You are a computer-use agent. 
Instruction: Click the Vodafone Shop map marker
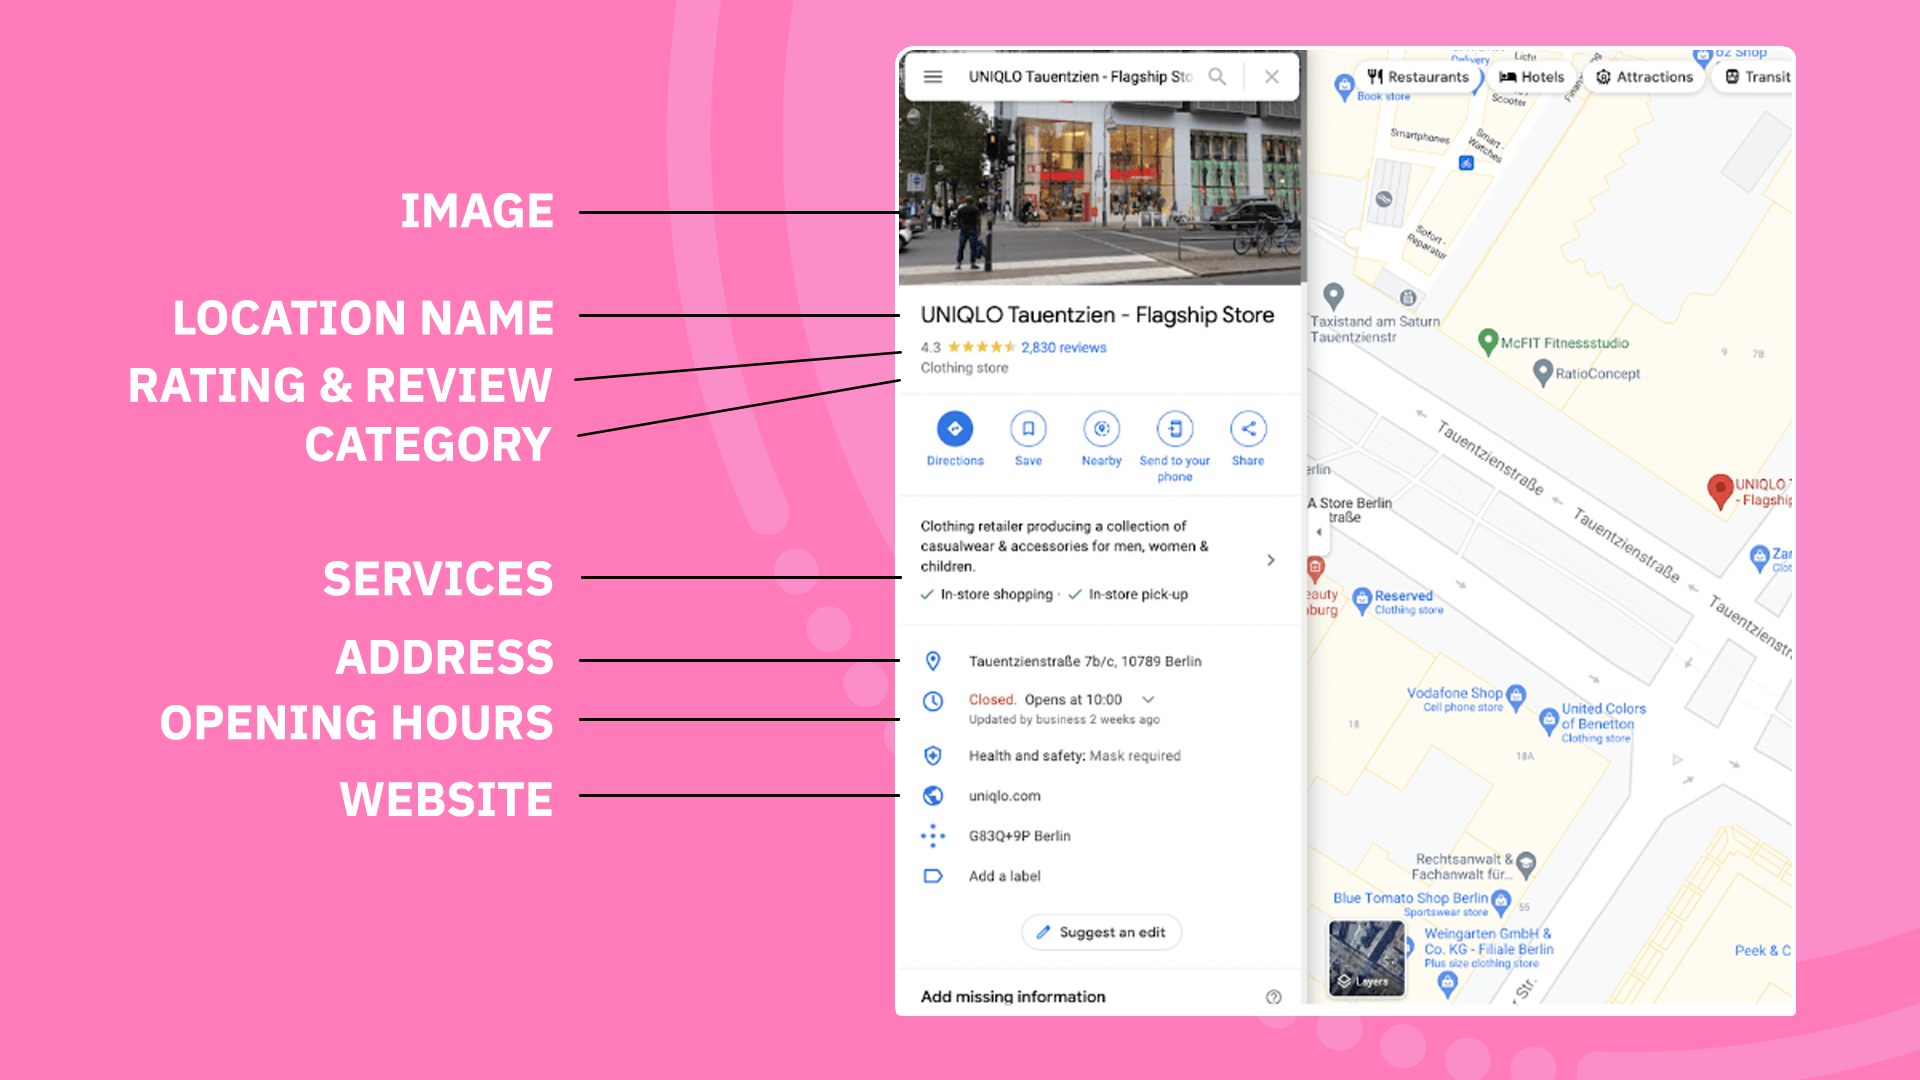(x=1516, y=696)
